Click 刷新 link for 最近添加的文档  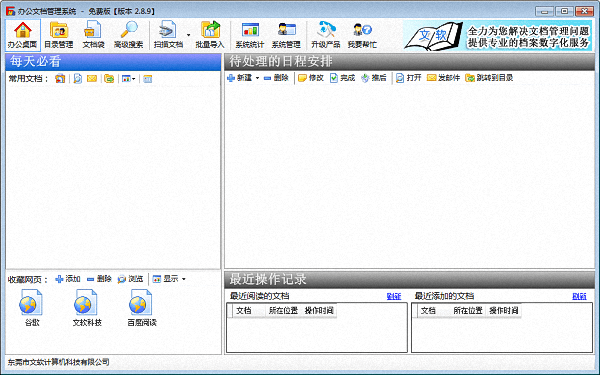pyautogui.click(x=579, y=296)
